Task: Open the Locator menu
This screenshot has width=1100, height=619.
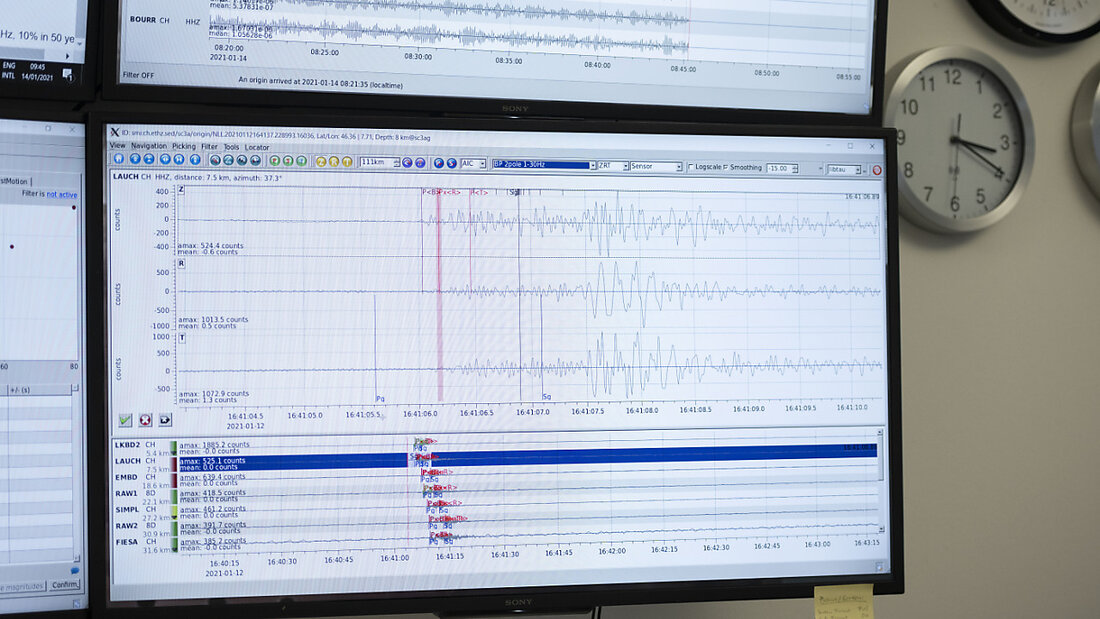Action: click(x=257, y=146)
